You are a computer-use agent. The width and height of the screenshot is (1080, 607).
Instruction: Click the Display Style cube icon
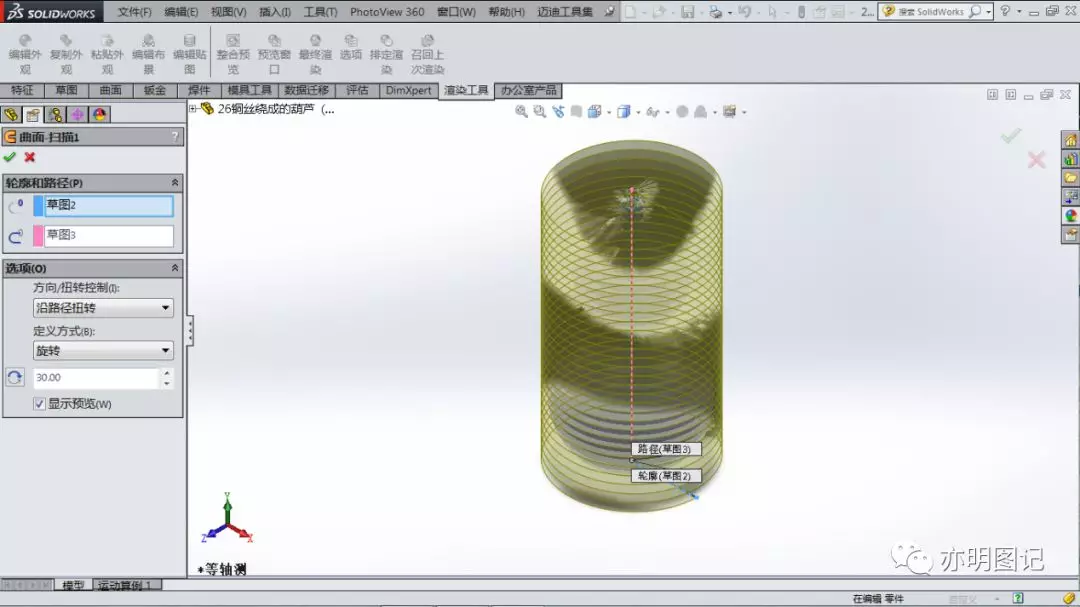623,112
